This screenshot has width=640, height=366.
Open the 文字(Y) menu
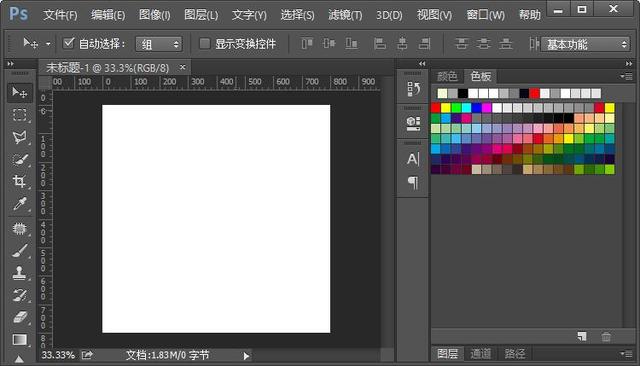tap(249, 16)
